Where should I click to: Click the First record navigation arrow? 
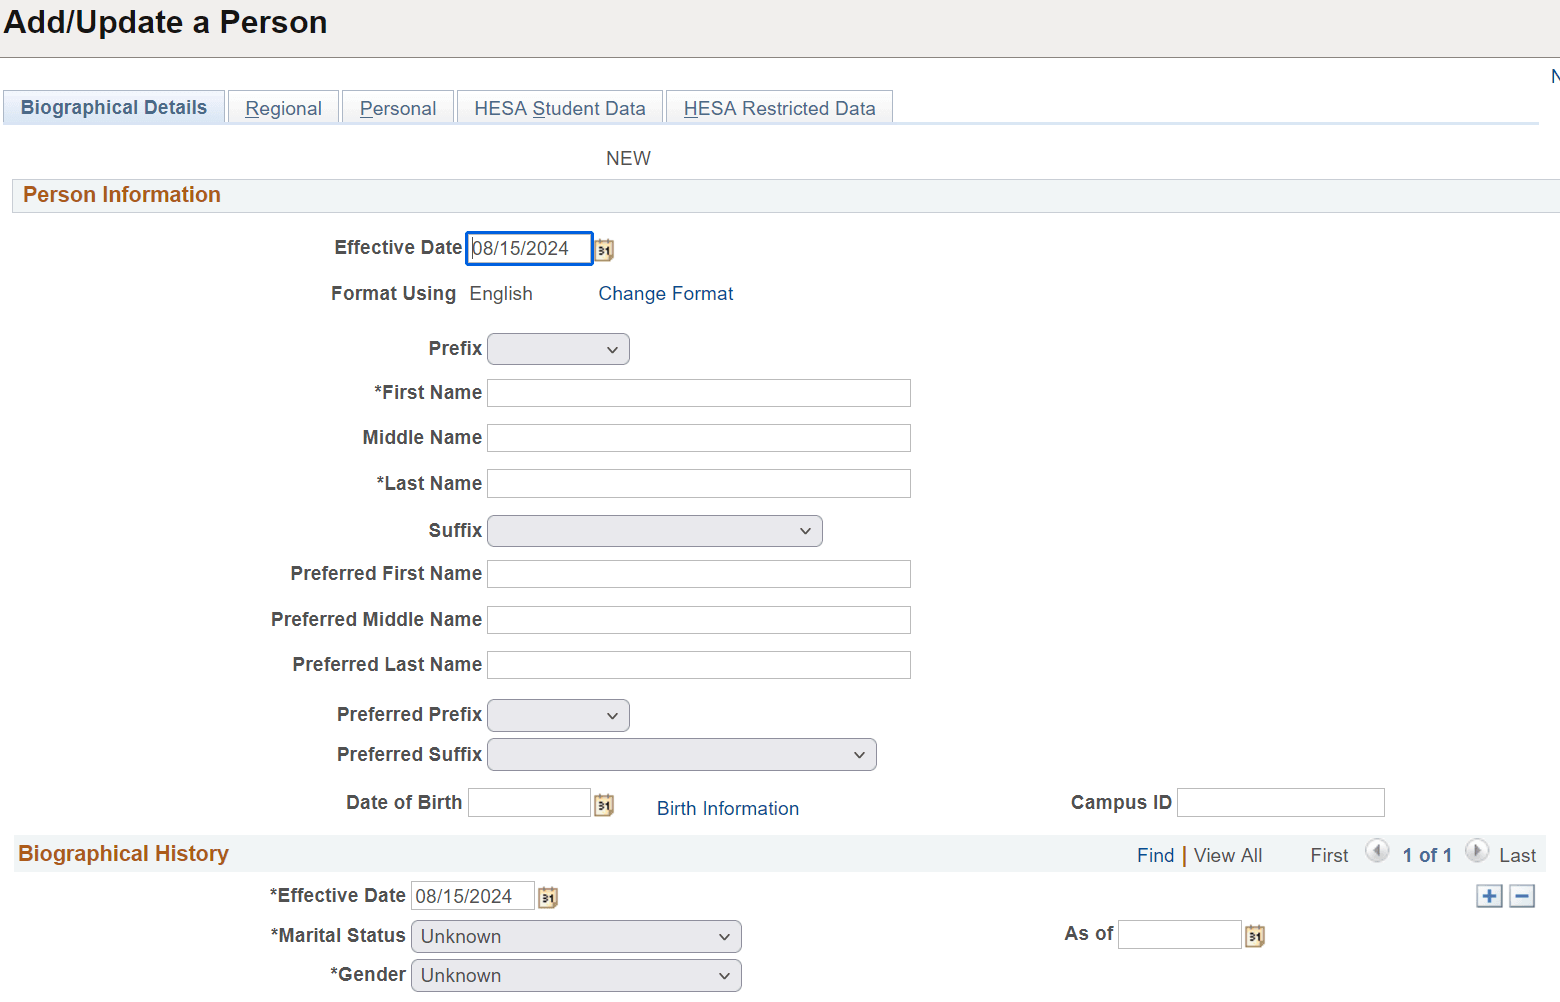1377,851
